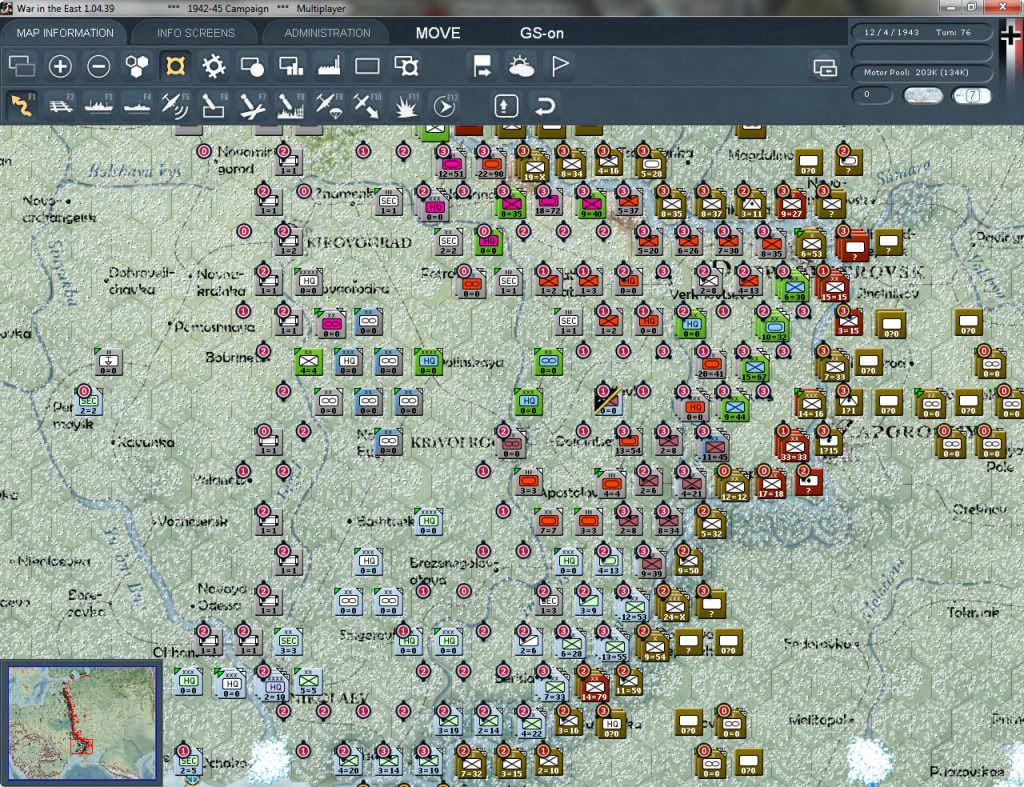Image resolution: width=1024 pixels, height=787 pixels.
Task: Click the Tokmak town label
Action: [x=973, y=612]
